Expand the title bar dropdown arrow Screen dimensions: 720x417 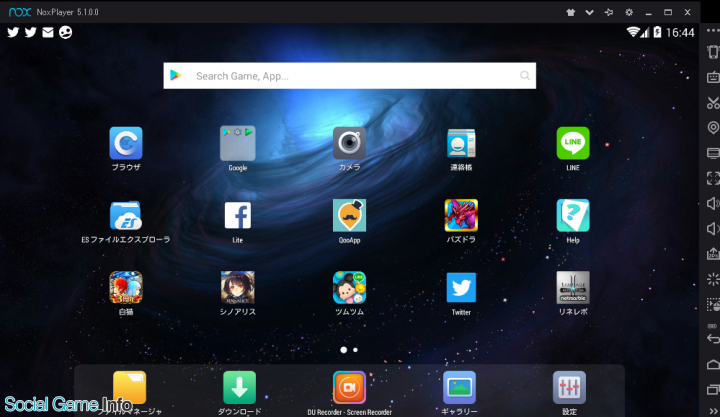(590, 12)
